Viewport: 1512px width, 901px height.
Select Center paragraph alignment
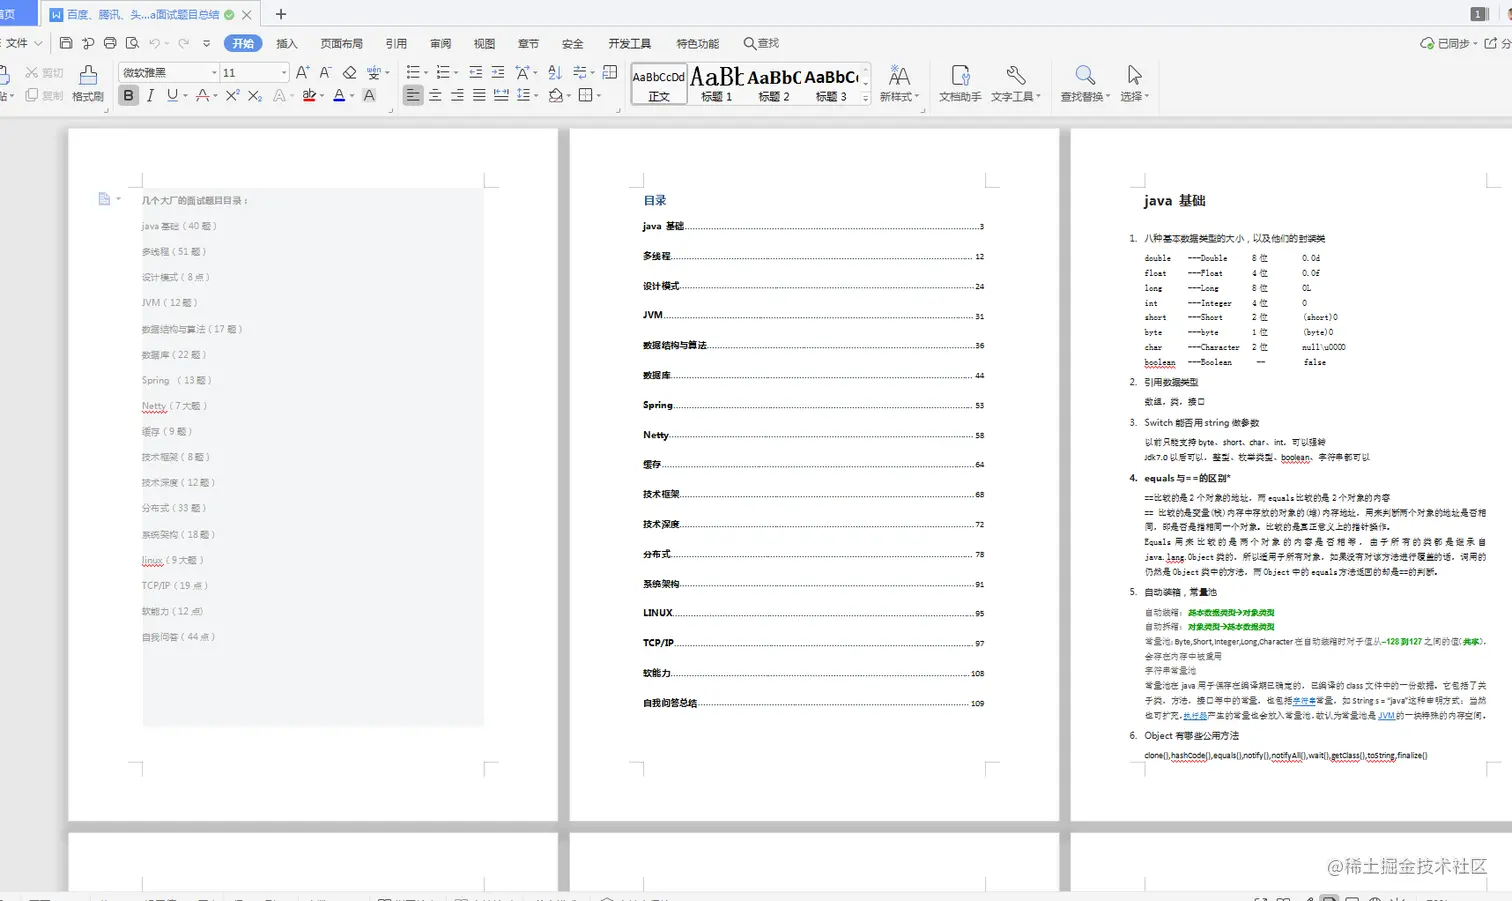[435, 95]
